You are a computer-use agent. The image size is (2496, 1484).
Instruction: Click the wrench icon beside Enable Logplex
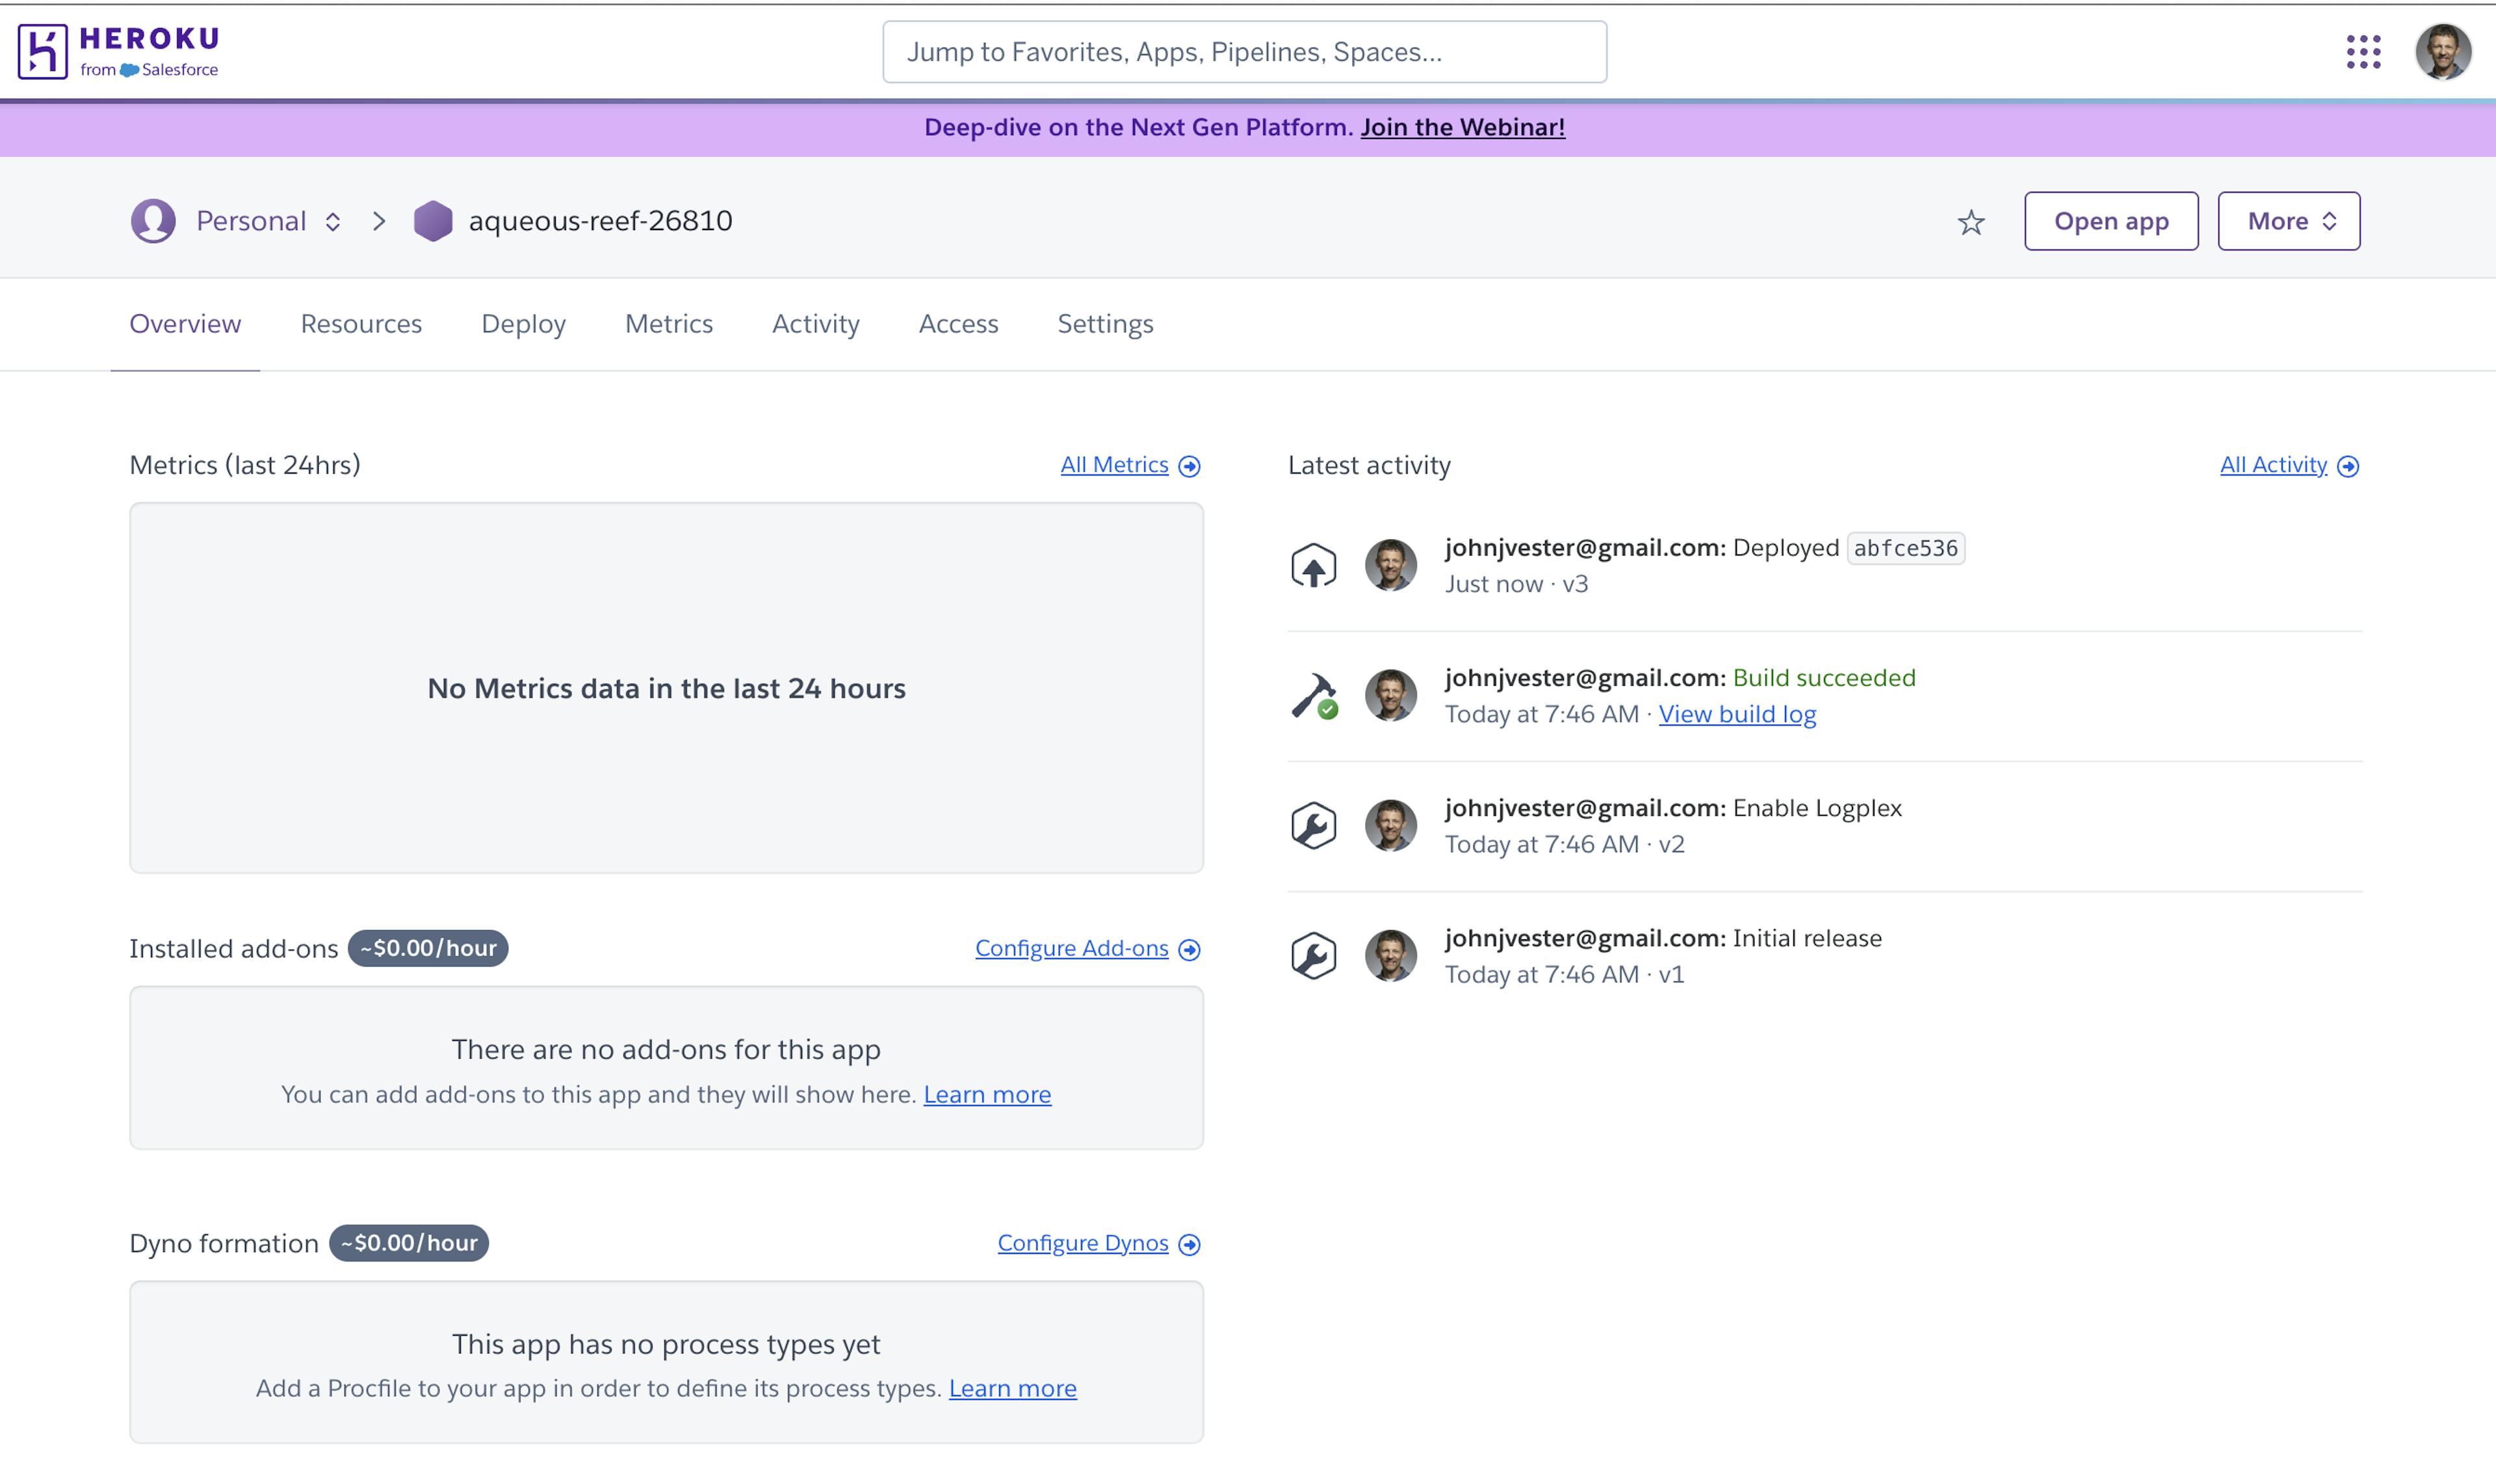coord(1313,826)
